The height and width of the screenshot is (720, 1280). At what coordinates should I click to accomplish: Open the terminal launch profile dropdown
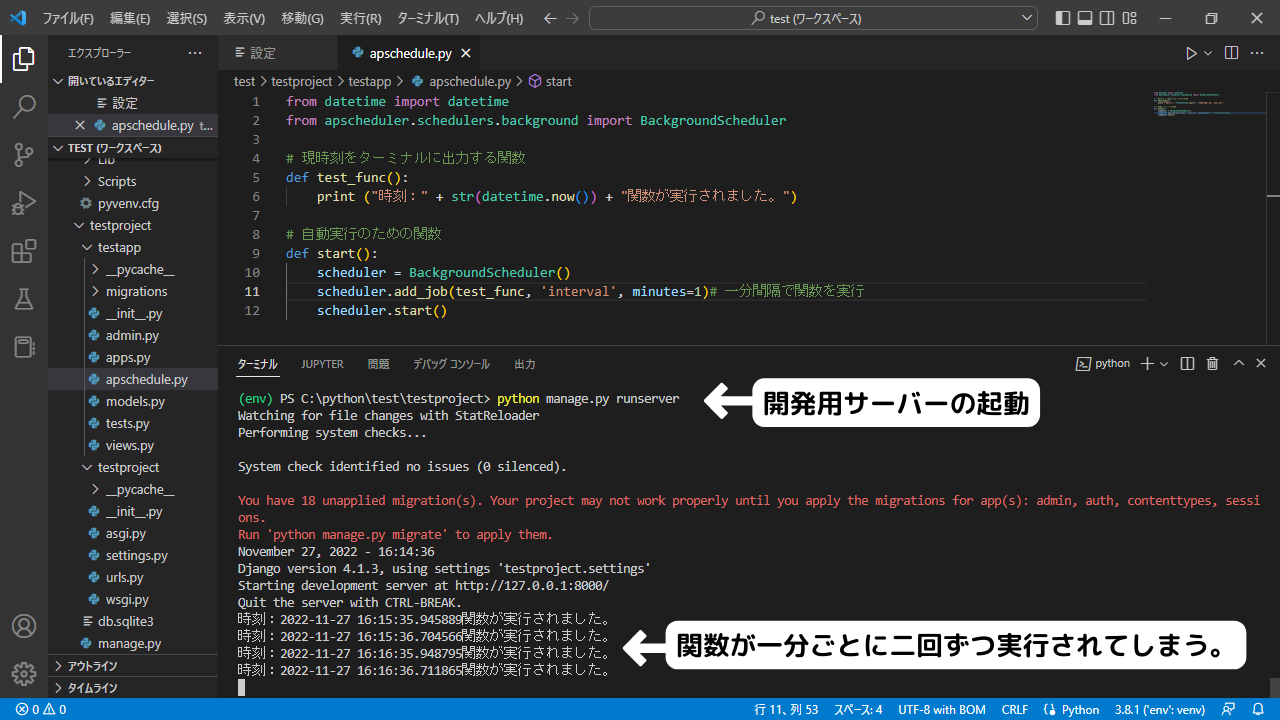coord(1164,364)
